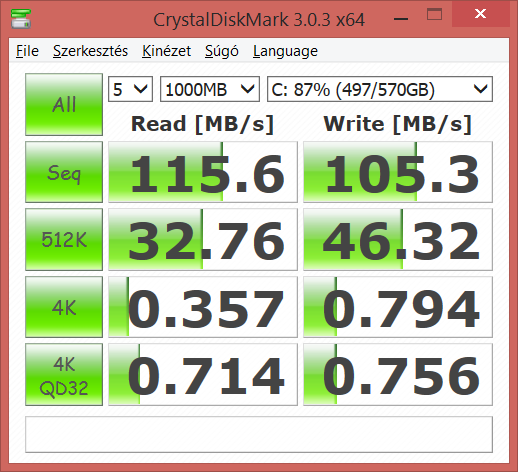This screenshot has height=472, width=518.
Task: Open the Language menu
Action: [x=285, y=51]
